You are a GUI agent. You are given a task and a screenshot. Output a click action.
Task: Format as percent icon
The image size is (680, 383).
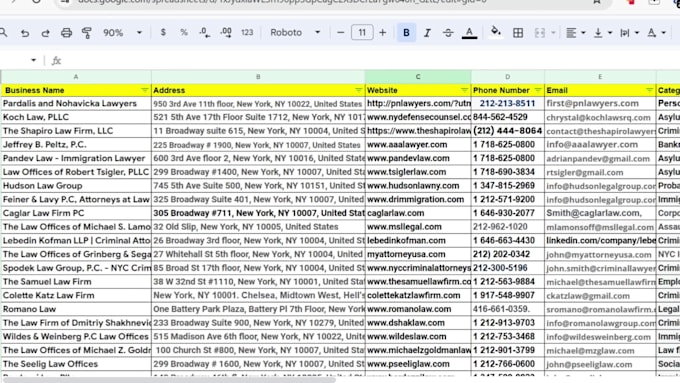click(x=184, y=33)
